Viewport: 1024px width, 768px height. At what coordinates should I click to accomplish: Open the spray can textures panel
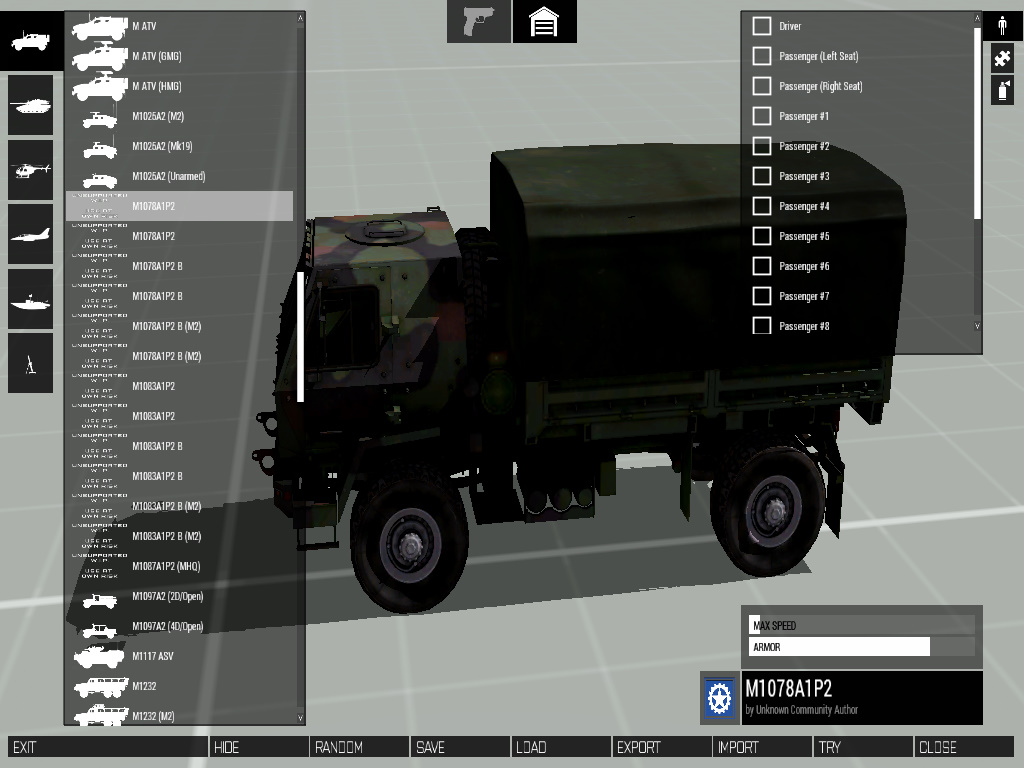[x=1002, y=90]
